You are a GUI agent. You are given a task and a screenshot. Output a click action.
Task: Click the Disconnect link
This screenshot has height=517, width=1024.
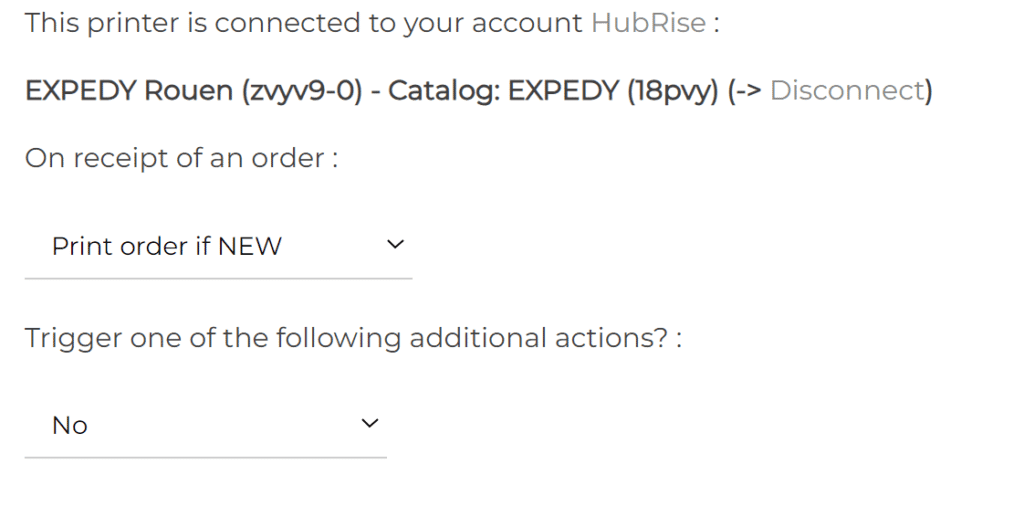(x=847, y=91)
